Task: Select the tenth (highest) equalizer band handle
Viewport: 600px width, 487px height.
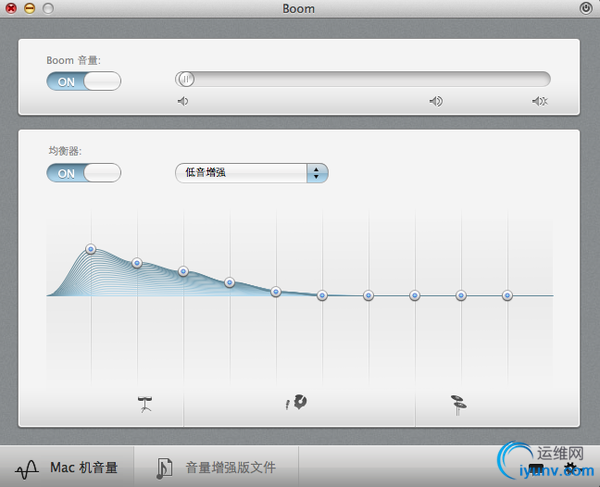Action: click(507, 295)
